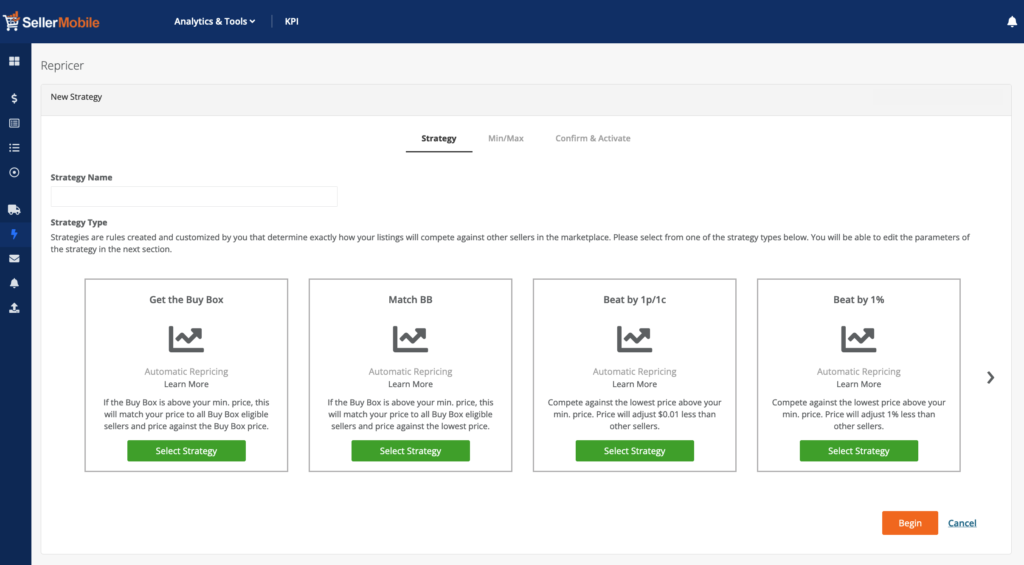Open the dashboard grid icon in sidebar
The width and height of the screenshot is (1024, 565).
[14, 61]
